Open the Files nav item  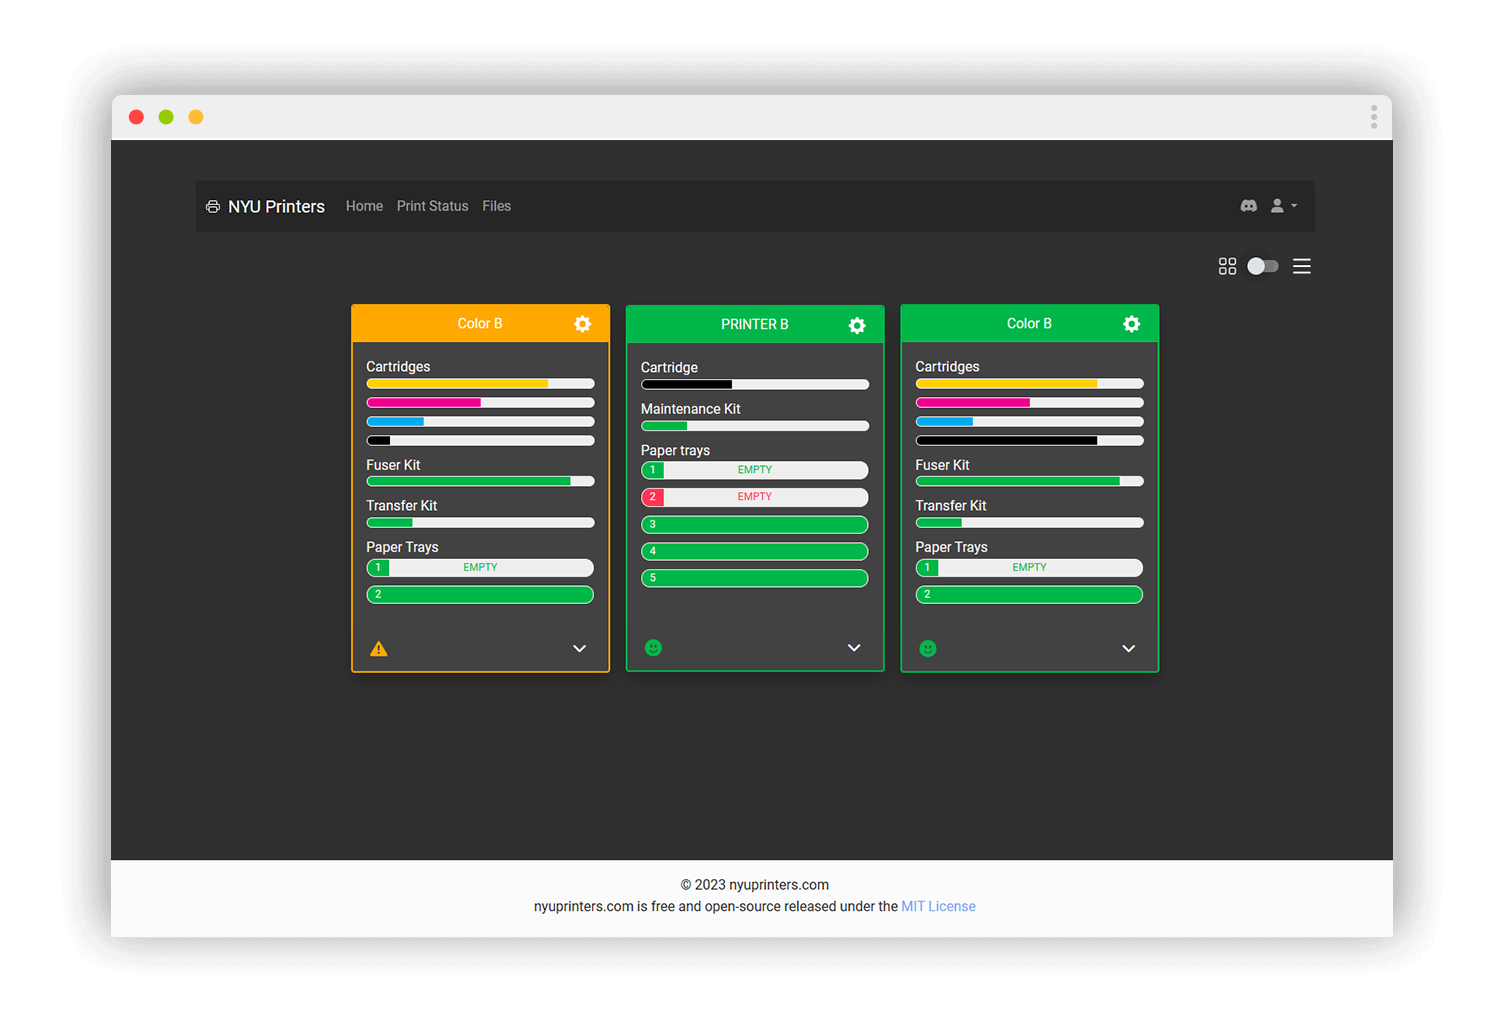(496, 206)
